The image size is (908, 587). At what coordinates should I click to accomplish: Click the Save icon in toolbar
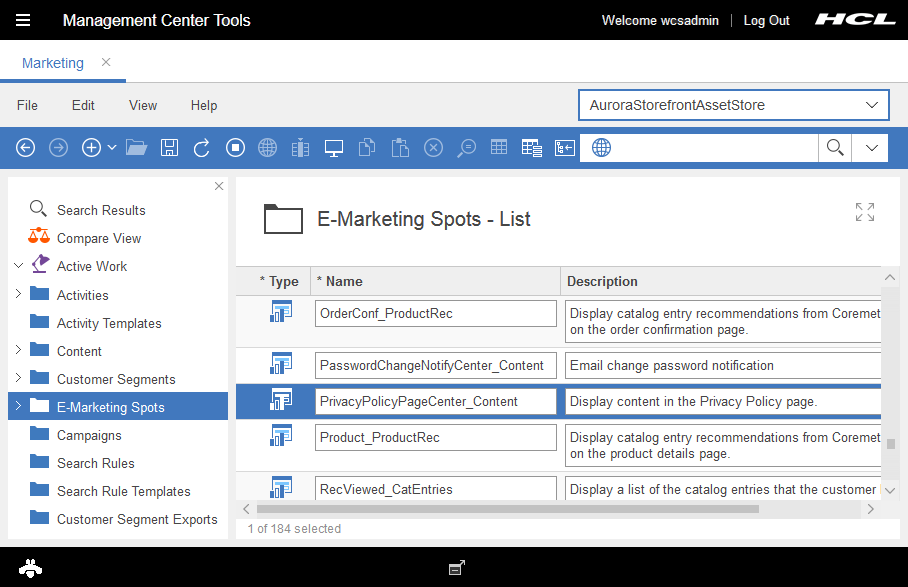169,148
